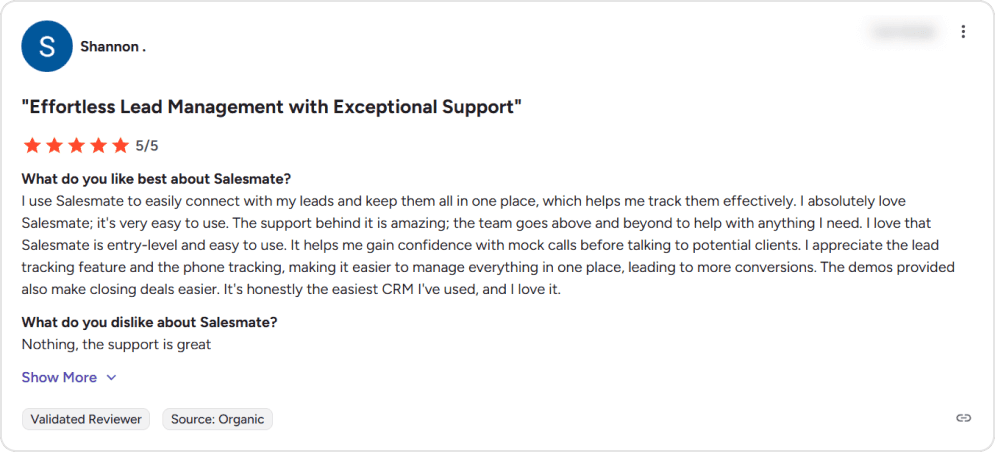
Task: Click the "Effortless Lead Management" review title
Action: click(x=272, y=106)
